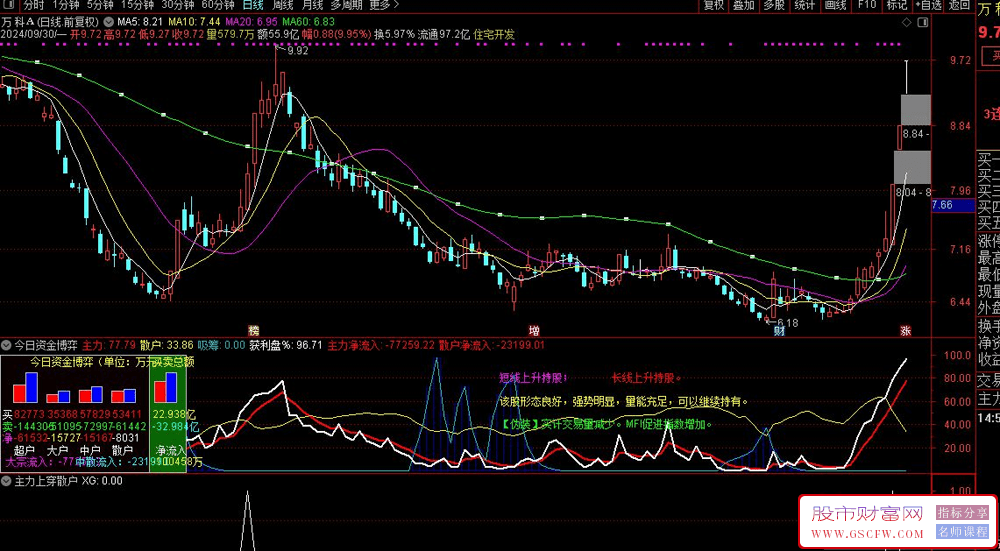Screen dimensions: 1000x551
Task: Activate the 画线 drawing tool
Action: (x=835, y=5)
